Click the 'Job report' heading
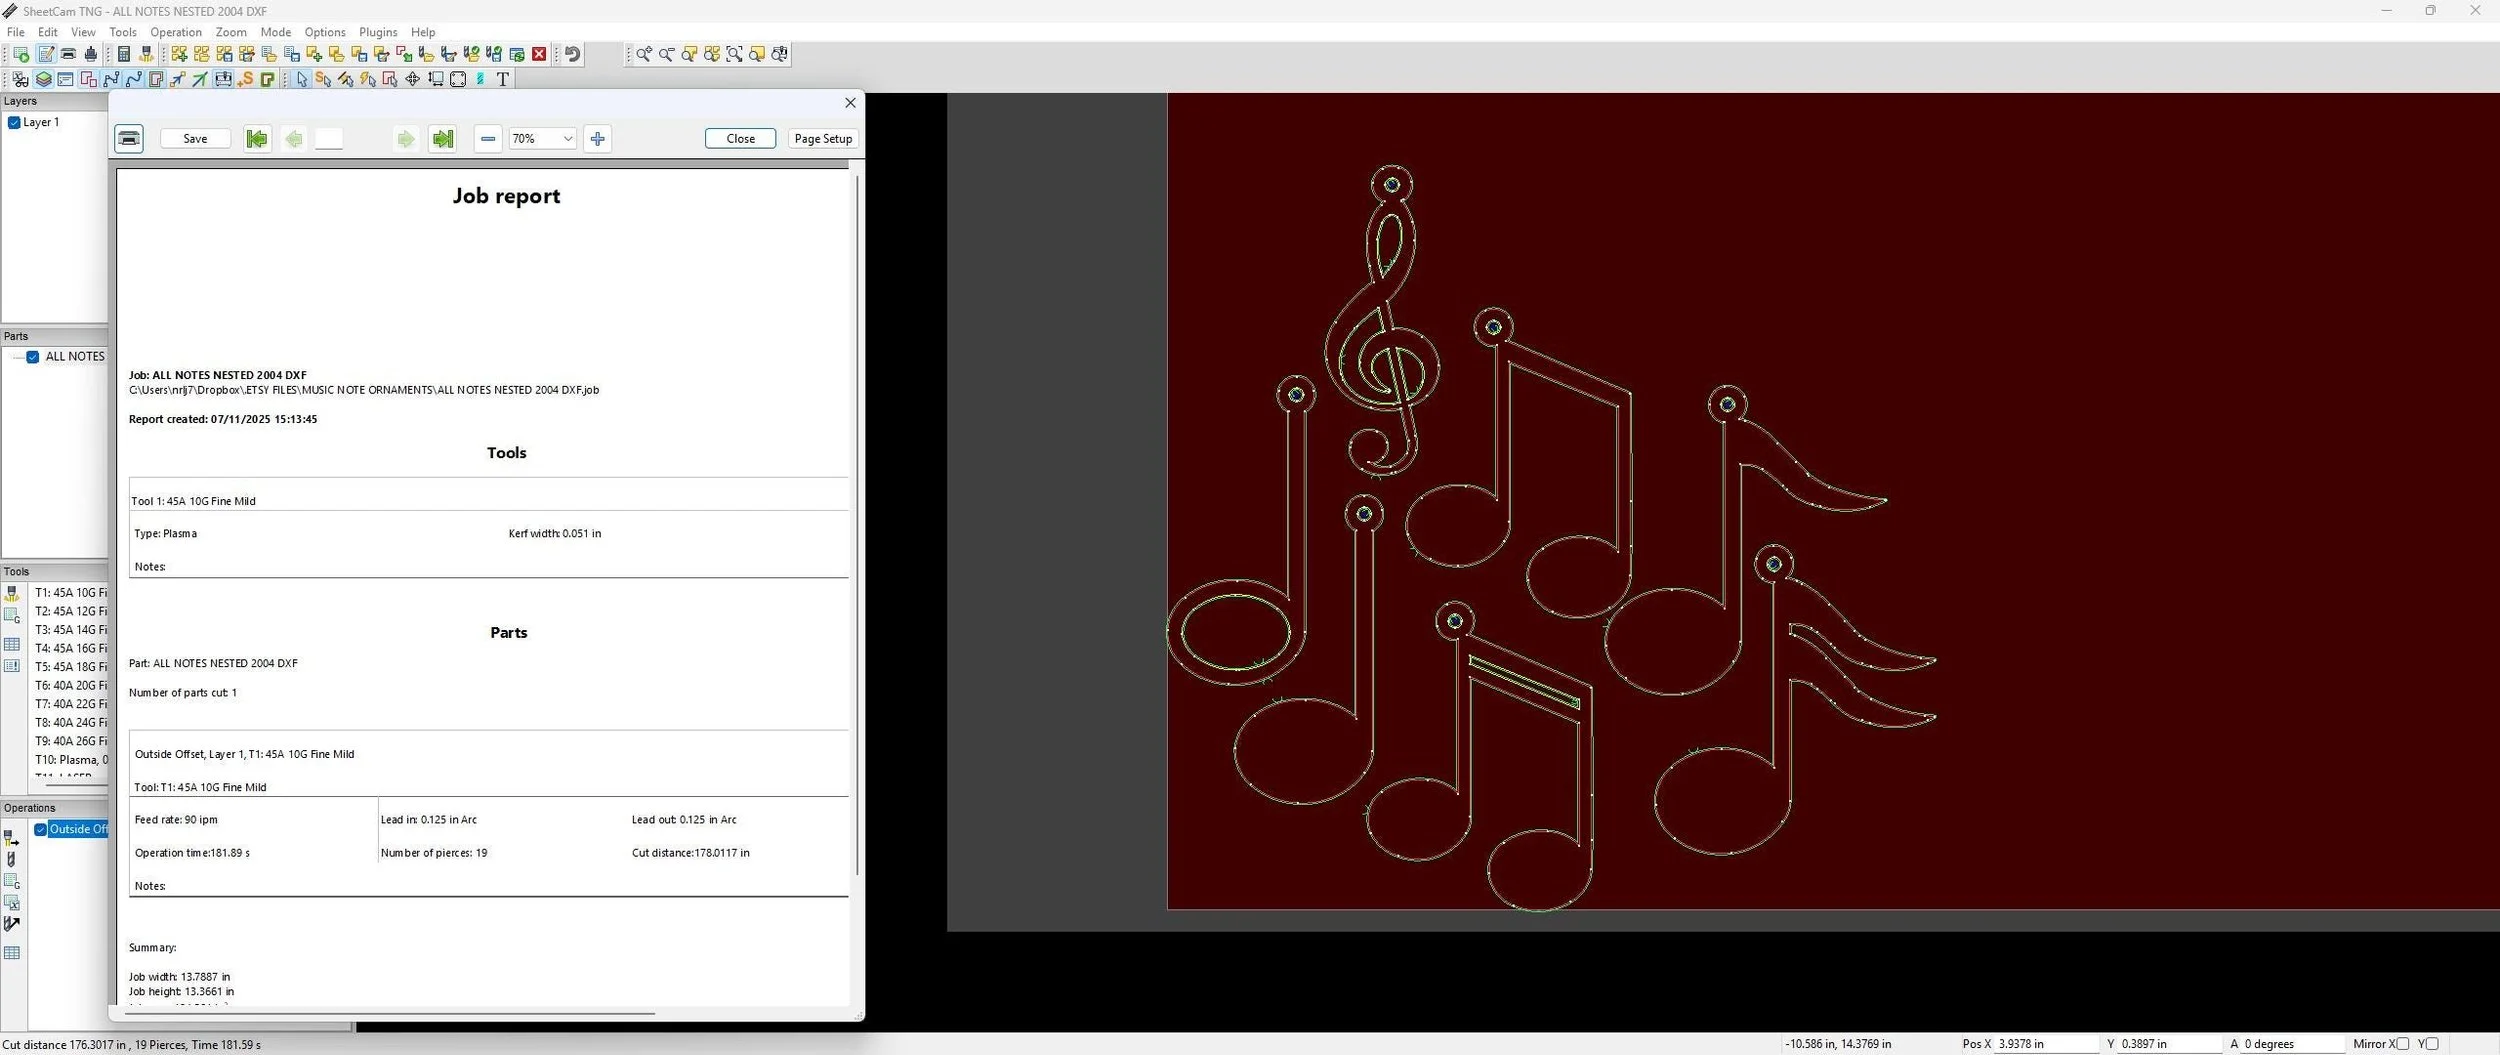 click(506, 196)
